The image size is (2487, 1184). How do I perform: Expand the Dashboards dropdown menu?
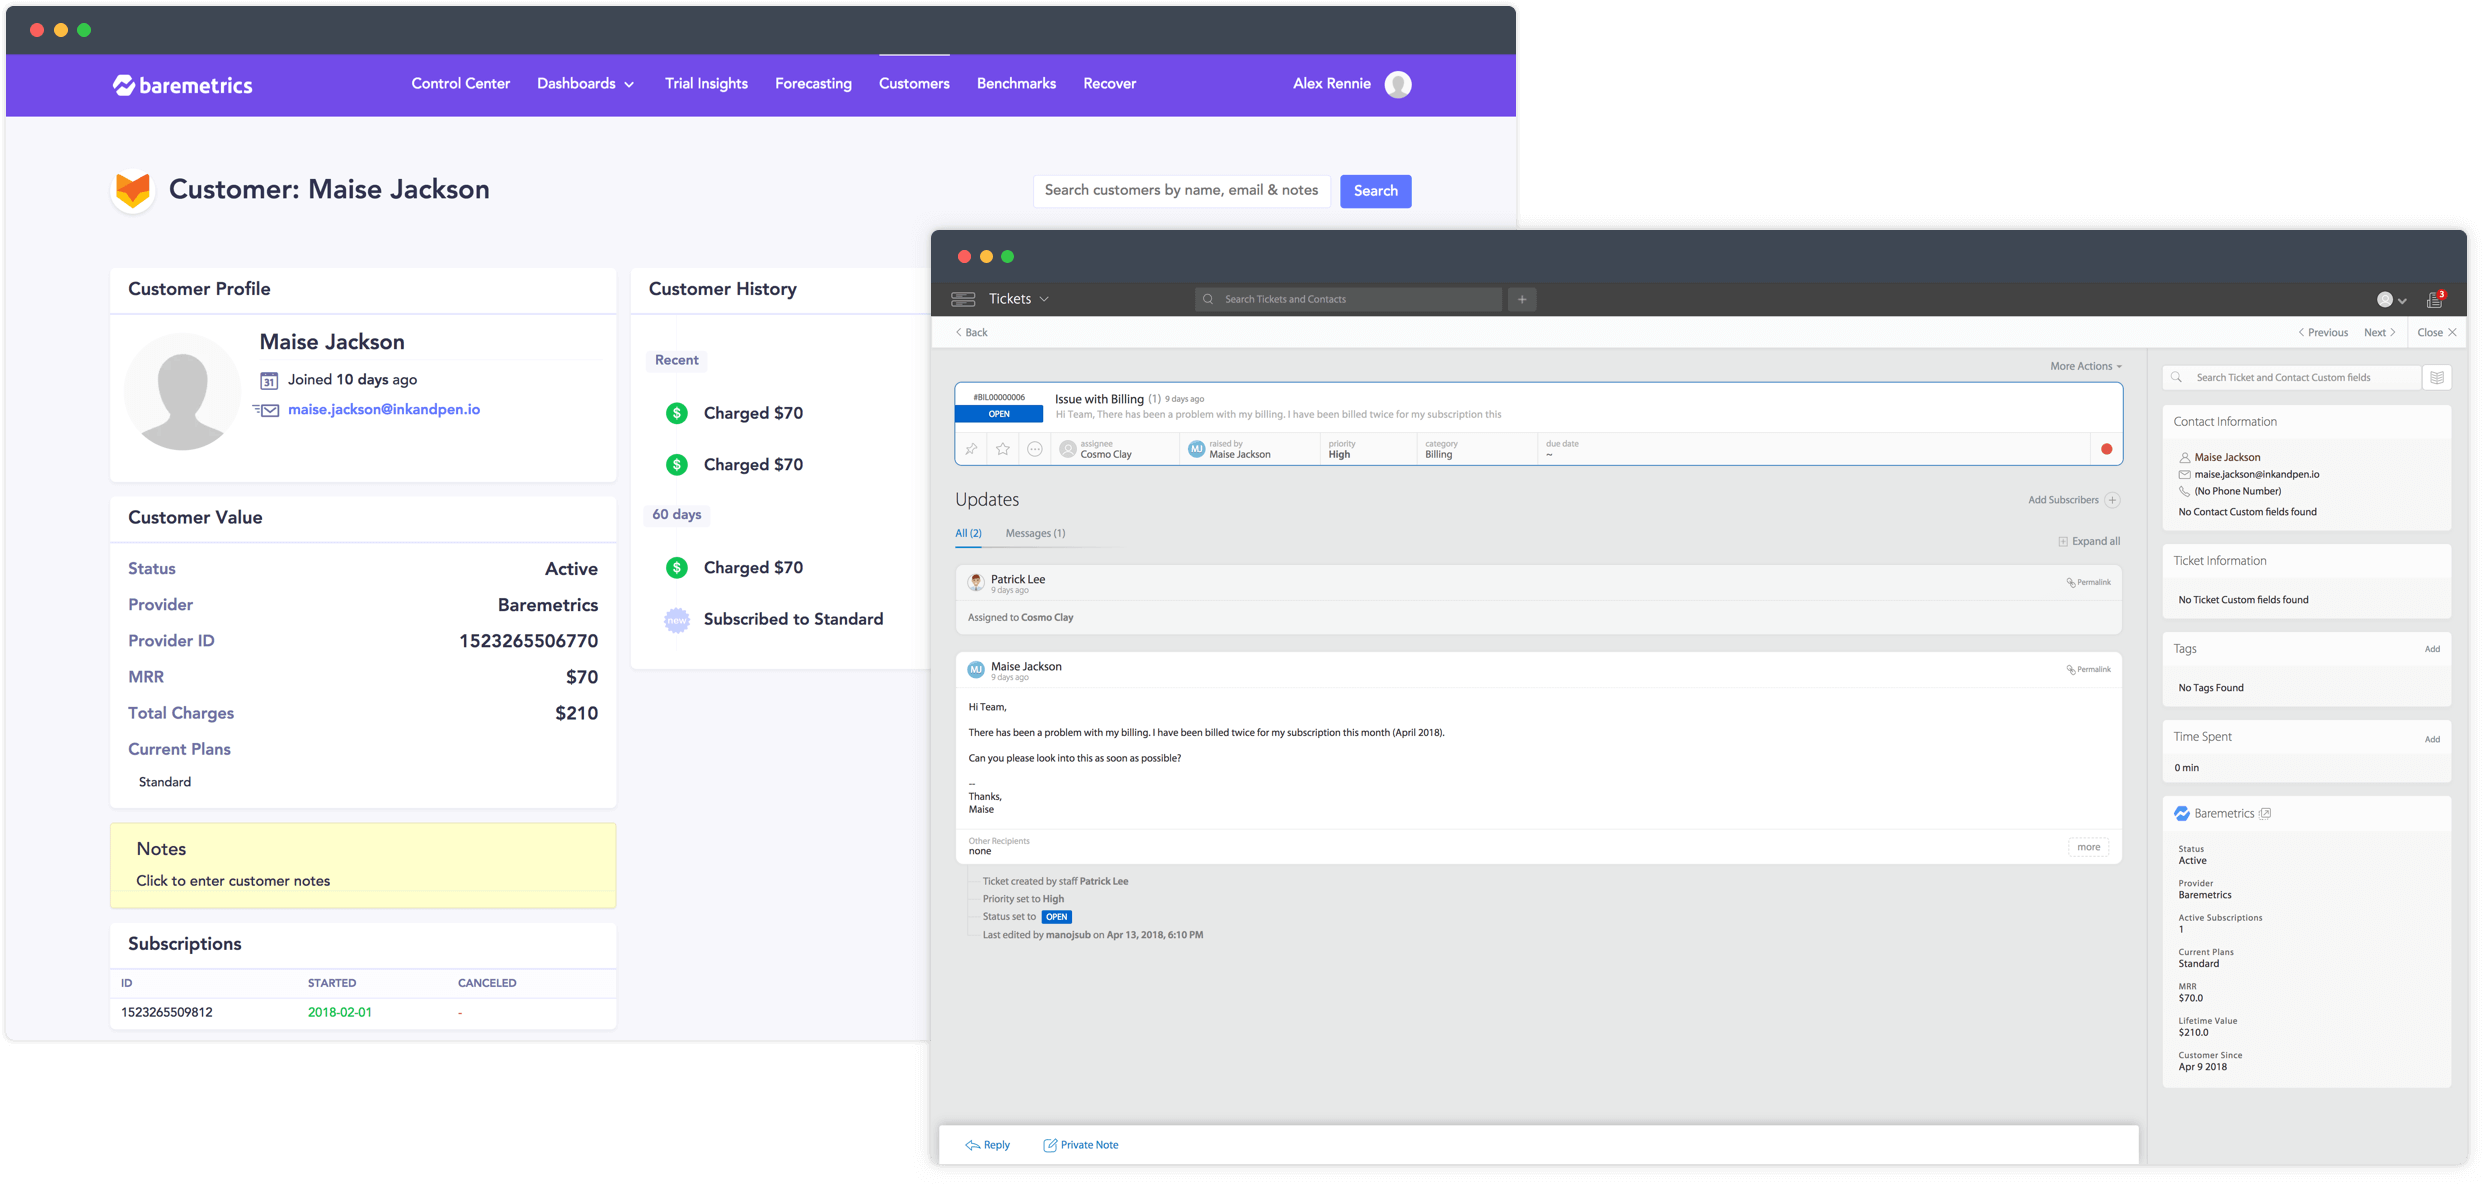(x=585, y=84)
